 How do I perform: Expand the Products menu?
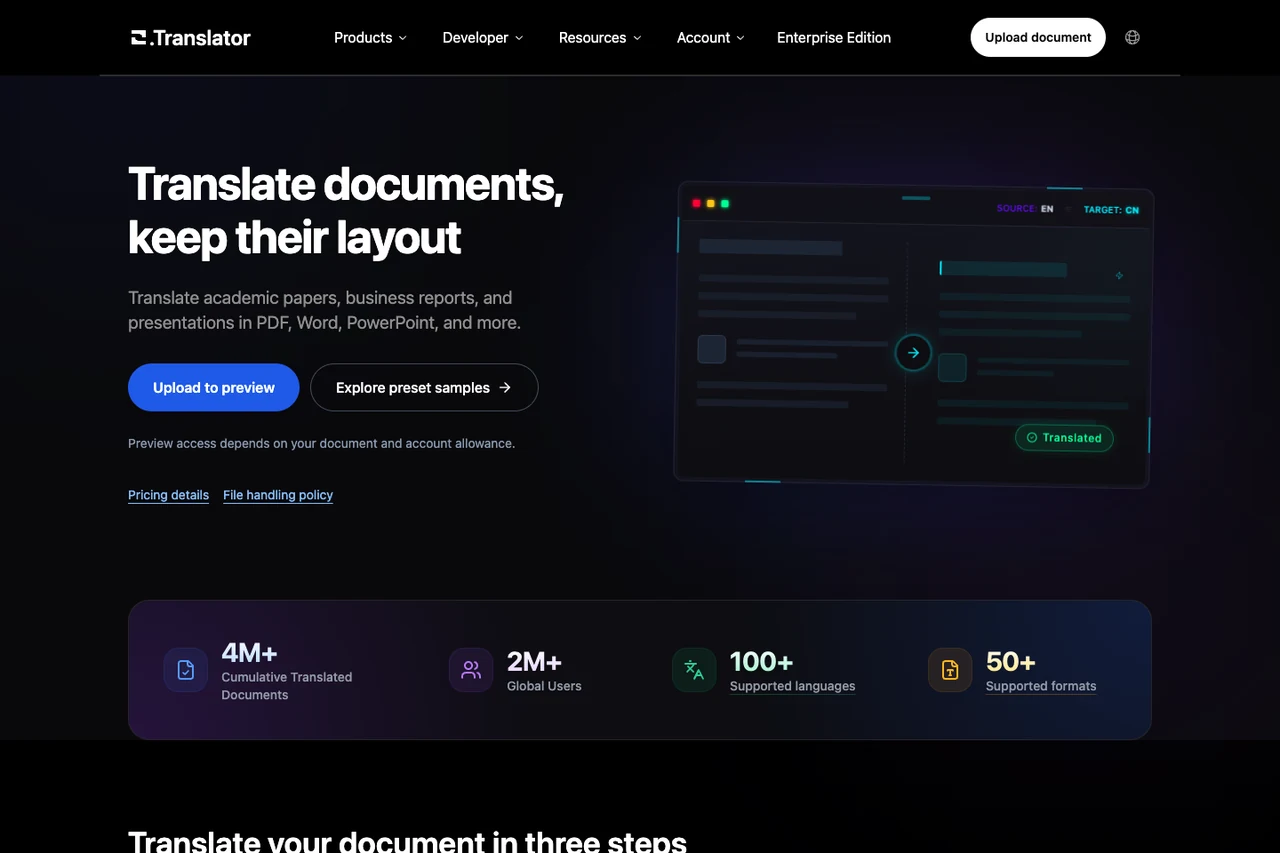click(x=370, y=38)
